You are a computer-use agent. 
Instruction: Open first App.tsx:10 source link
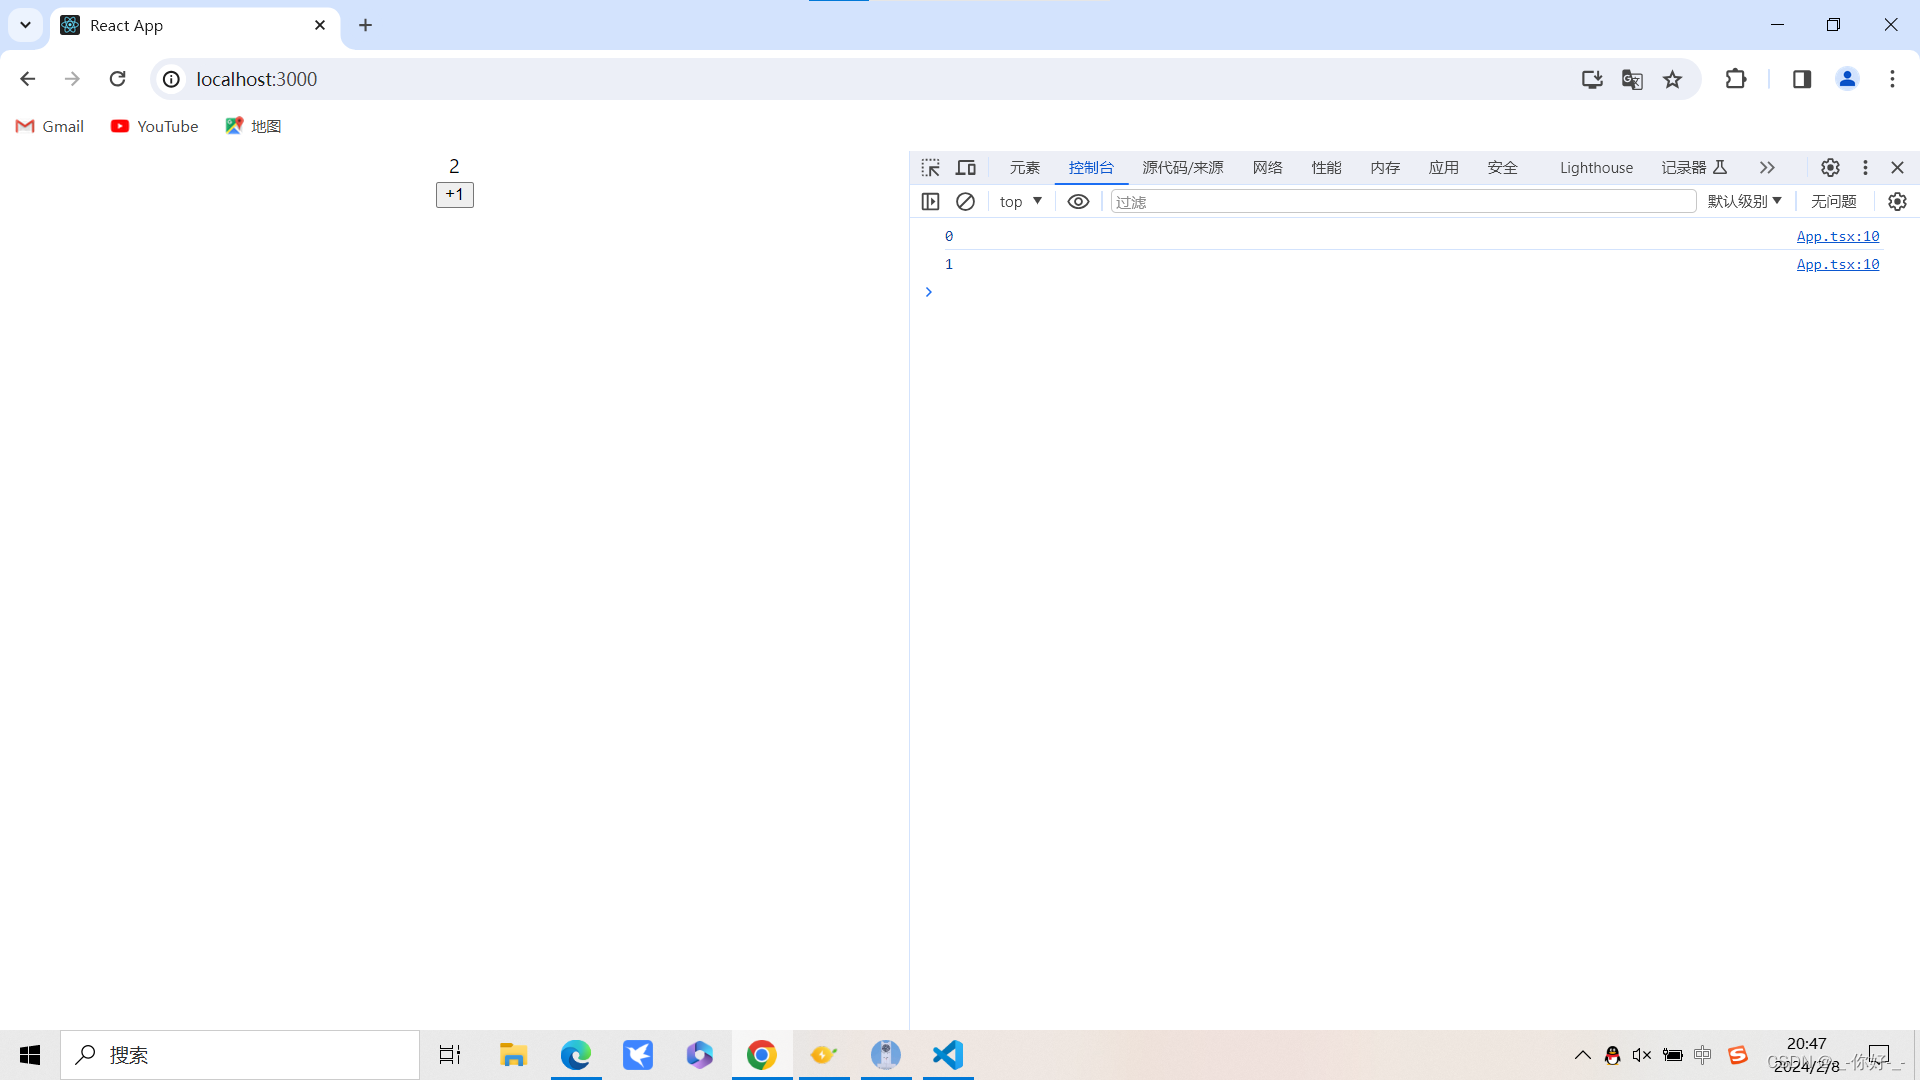[1837, 236]
